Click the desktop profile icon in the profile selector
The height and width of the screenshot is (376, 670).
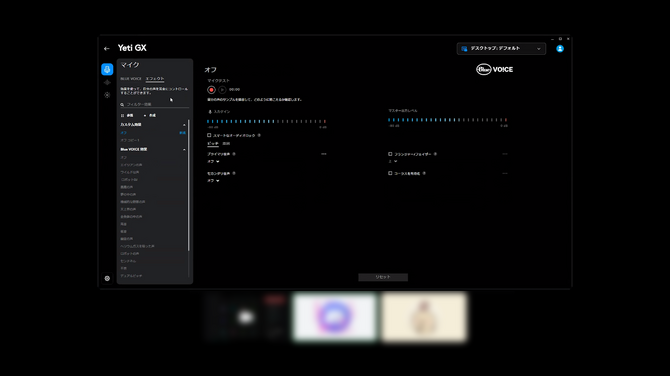(464, 49)
